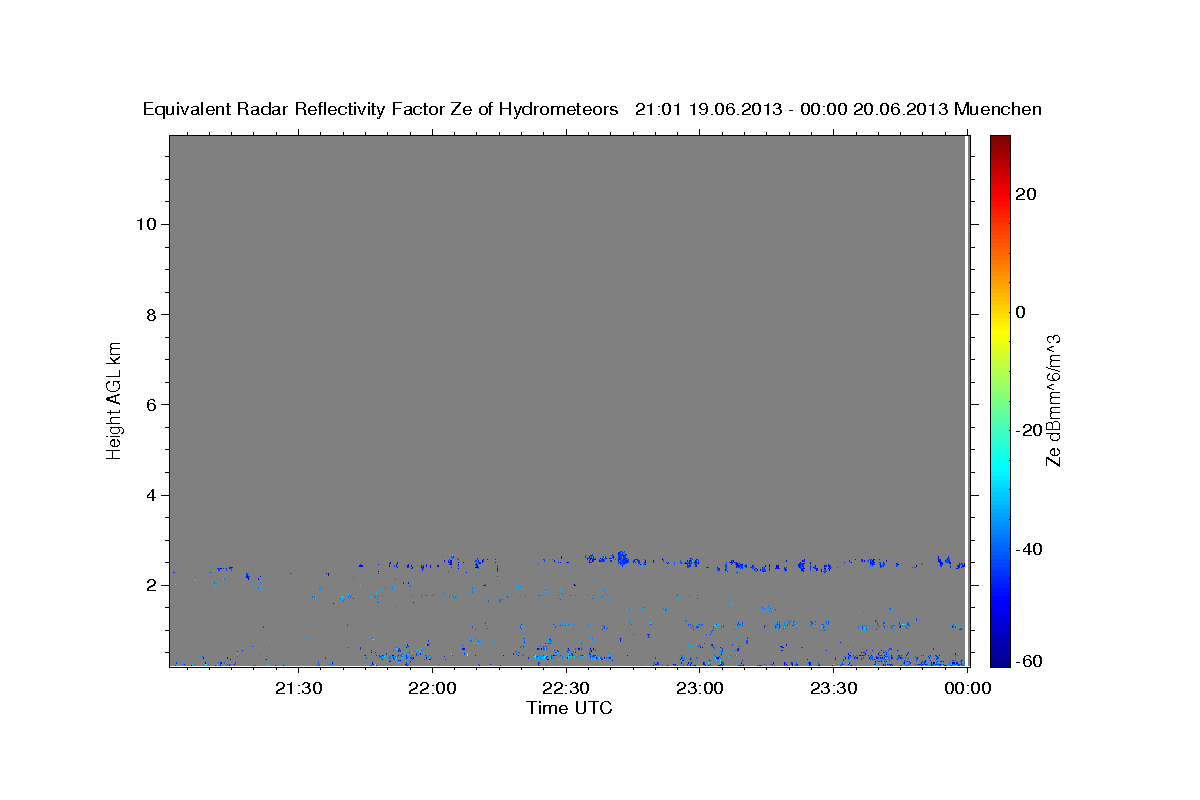Image resolution: width=1200 pixels, height=800 pixels.
Task: Click the '21:30' time tick label
Action: (298, 688)
